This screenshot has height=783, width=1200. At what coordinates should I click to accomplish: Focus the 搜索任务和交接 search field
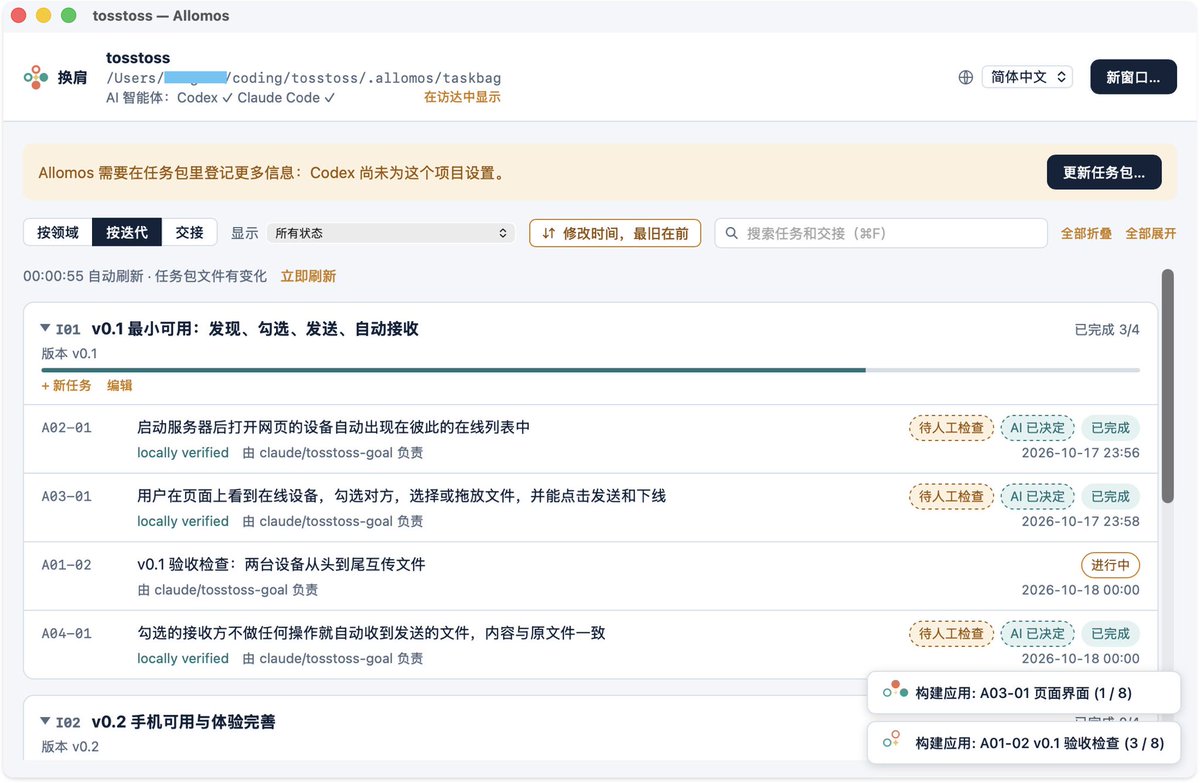881,233
